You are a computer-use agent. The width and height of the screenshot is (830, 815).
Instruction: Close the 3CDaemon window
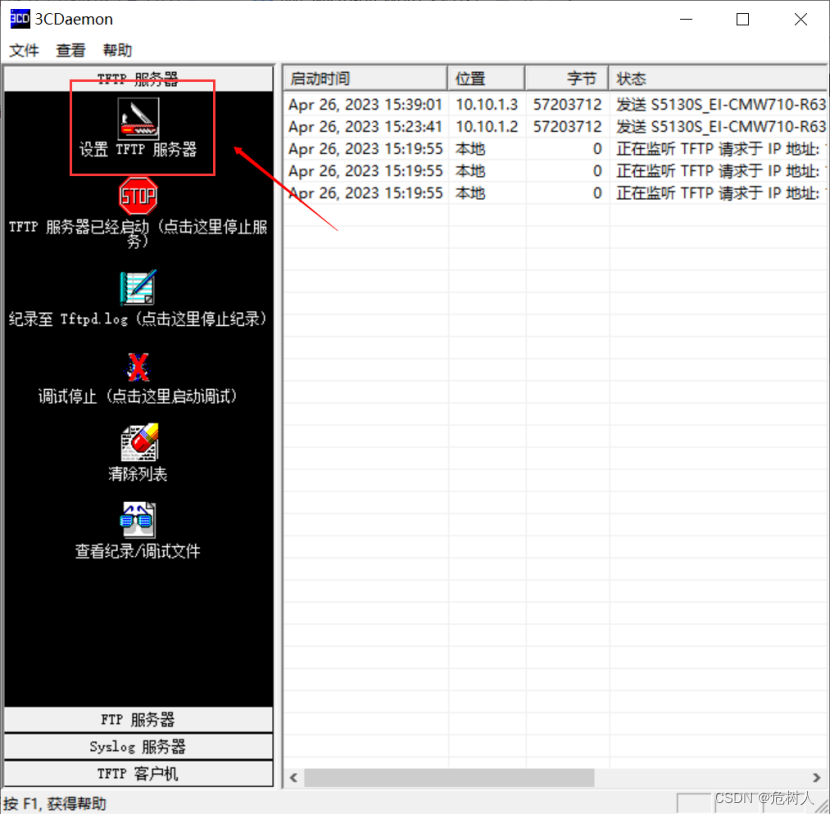pyautogui.click(x=801, y=20)
